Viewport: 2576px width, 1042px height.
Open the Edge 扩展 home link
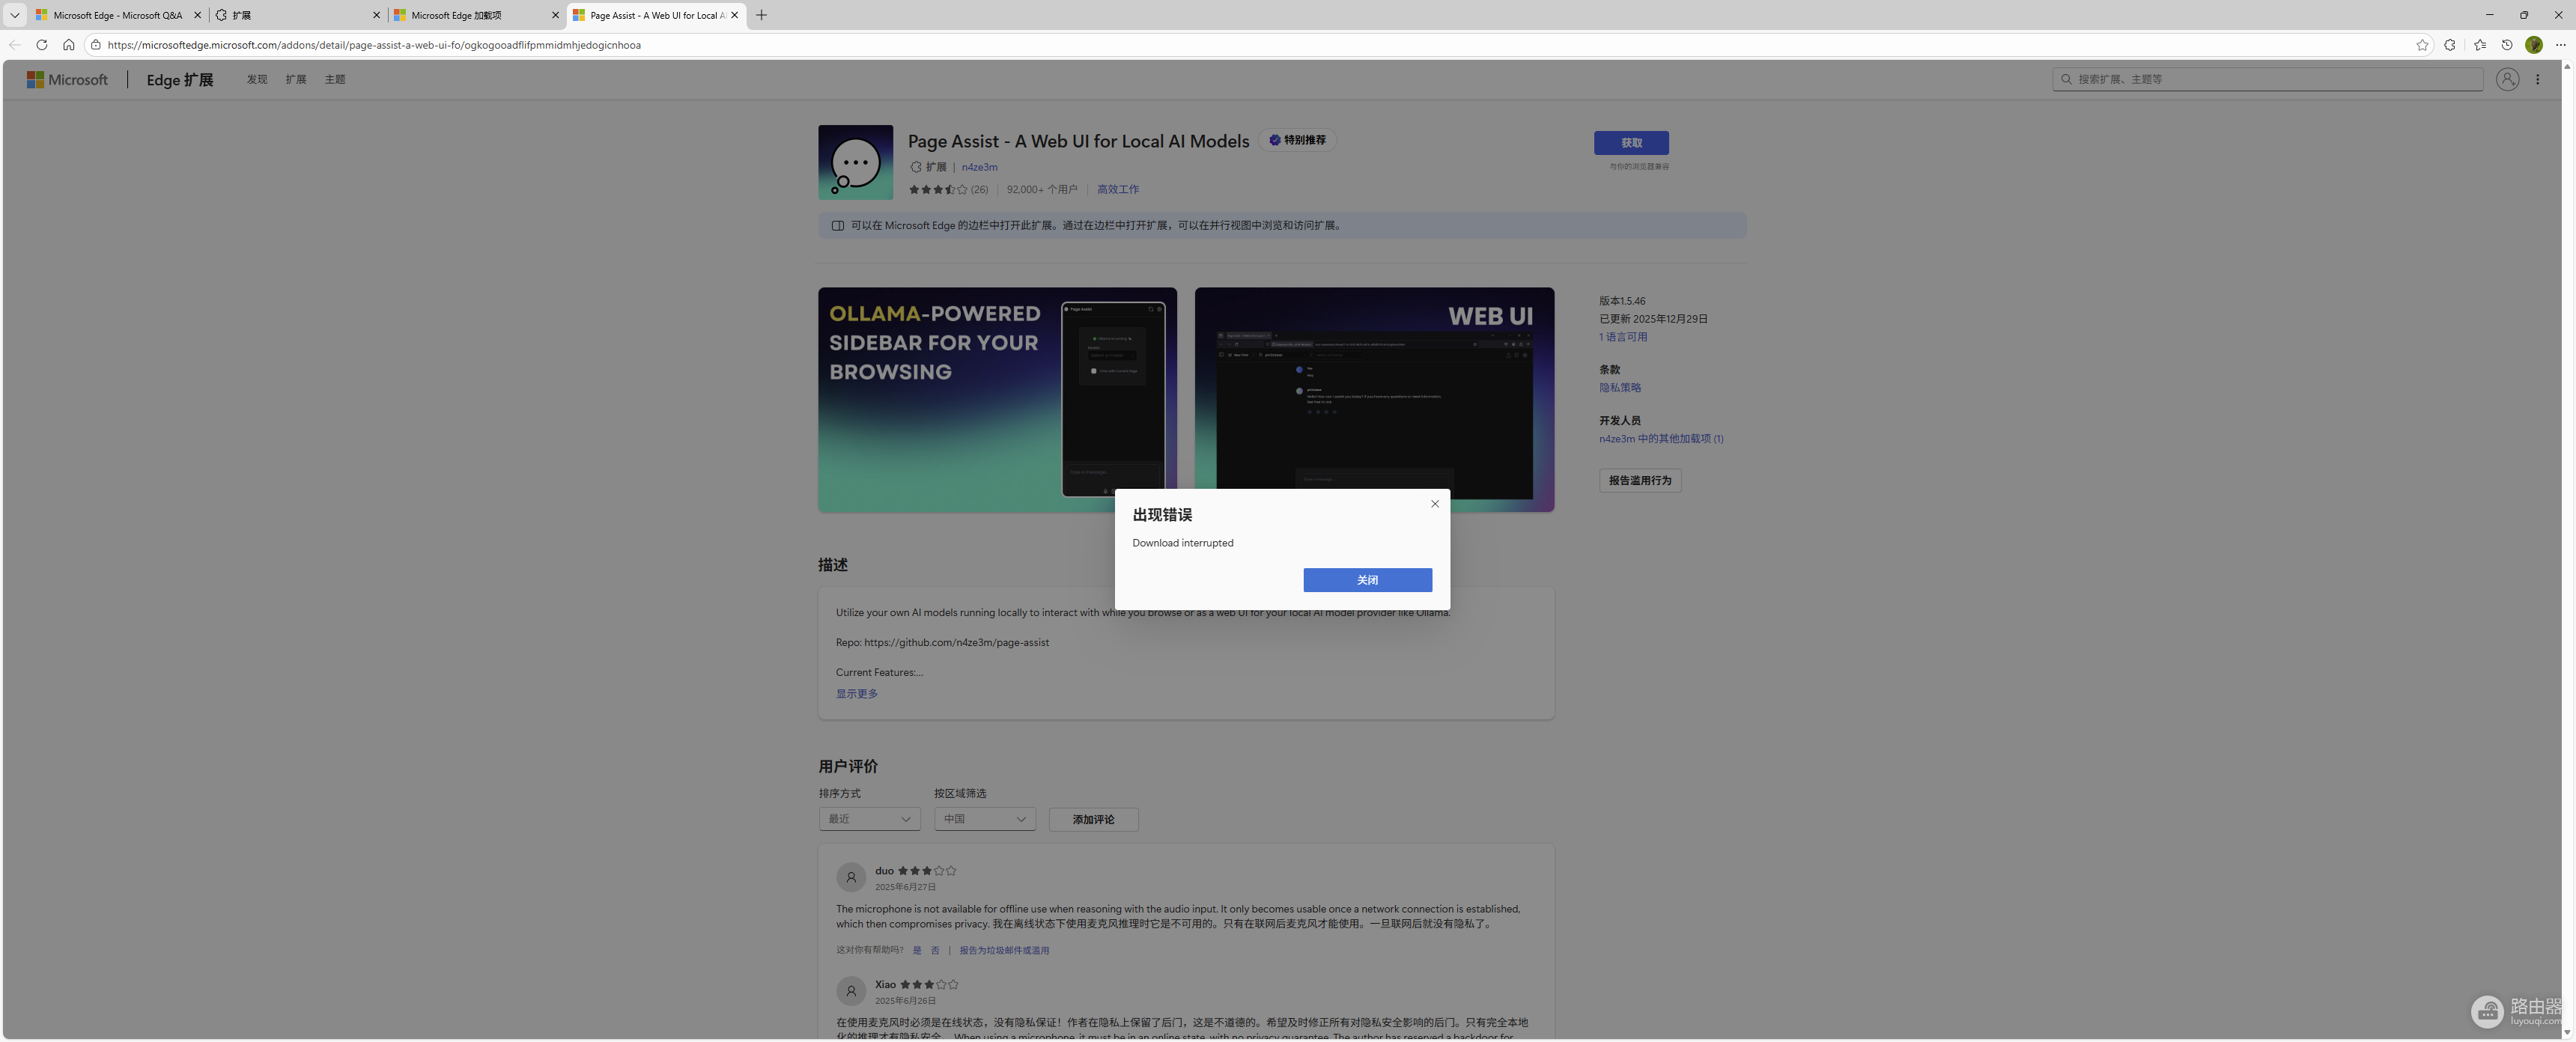[180, 80]
